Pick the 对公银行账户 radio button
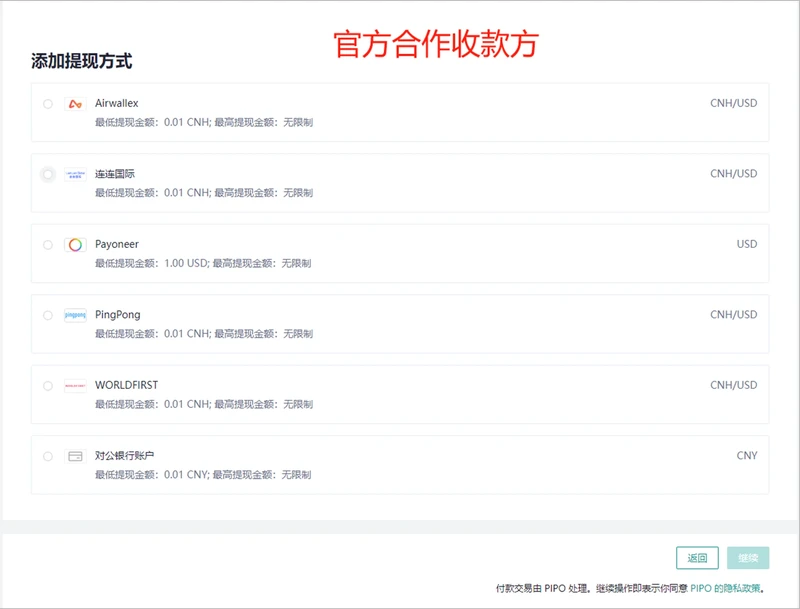 48,456
